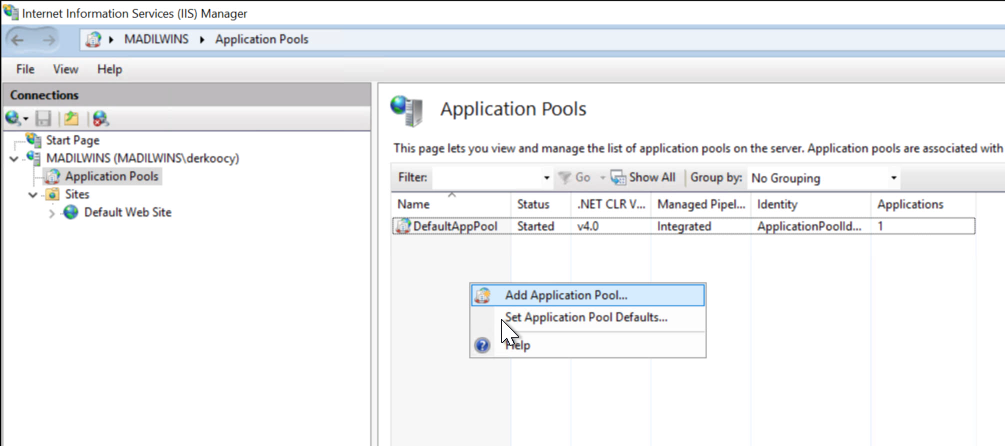Screen dimensions: 1005x446
Task: Choose Set Application Pool Defaults...
Action: coord(588,317)
